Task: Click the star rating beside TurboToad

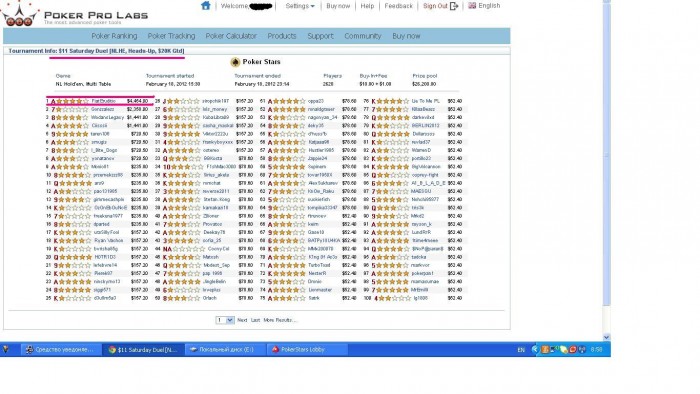Action: point(289,265)
